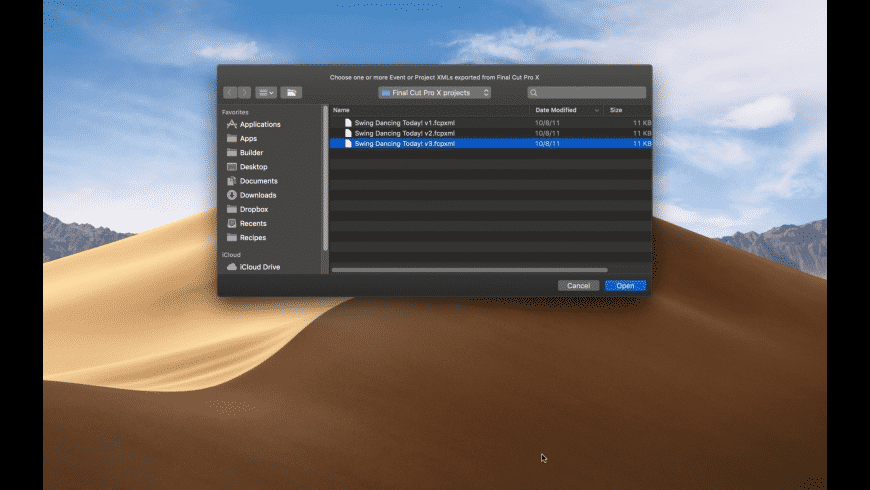This screenshot has height=490, width=870.
Task: Click the Open button
Action: (625, 286)
